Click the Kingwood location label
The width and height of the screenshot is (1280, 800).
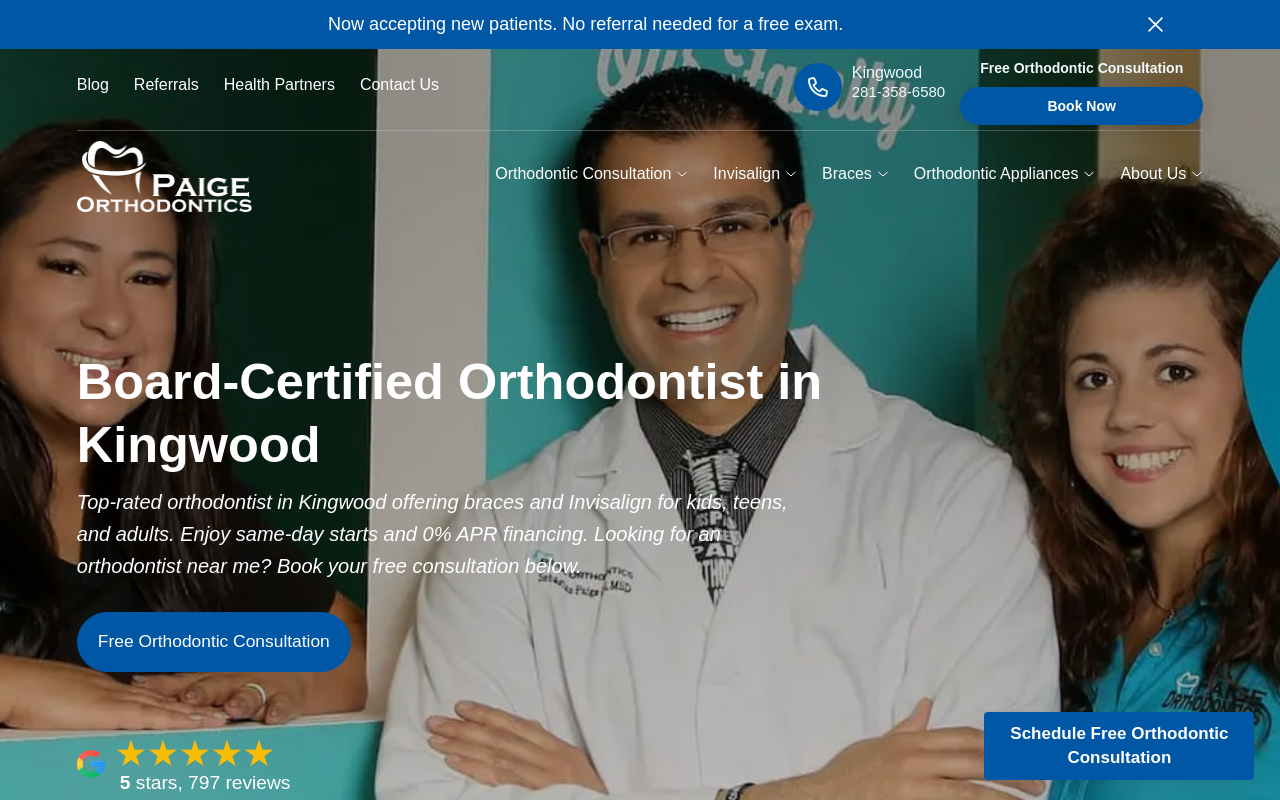coord(887,73)
